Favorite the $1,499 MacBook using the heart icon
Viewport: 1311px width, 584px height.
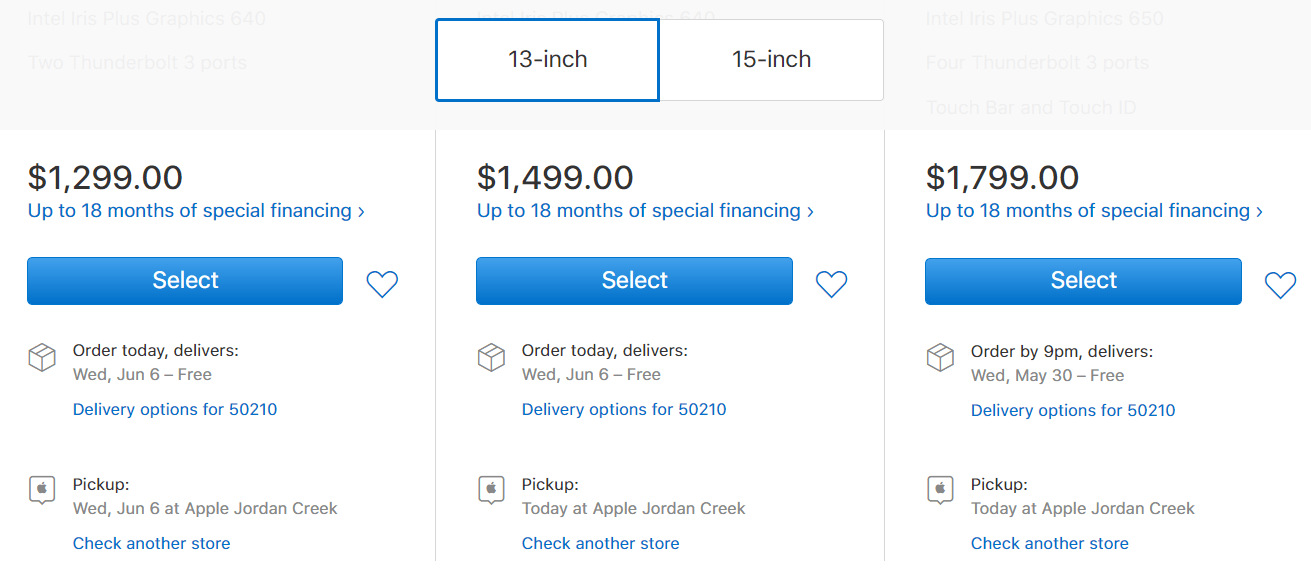pos(831,284)
